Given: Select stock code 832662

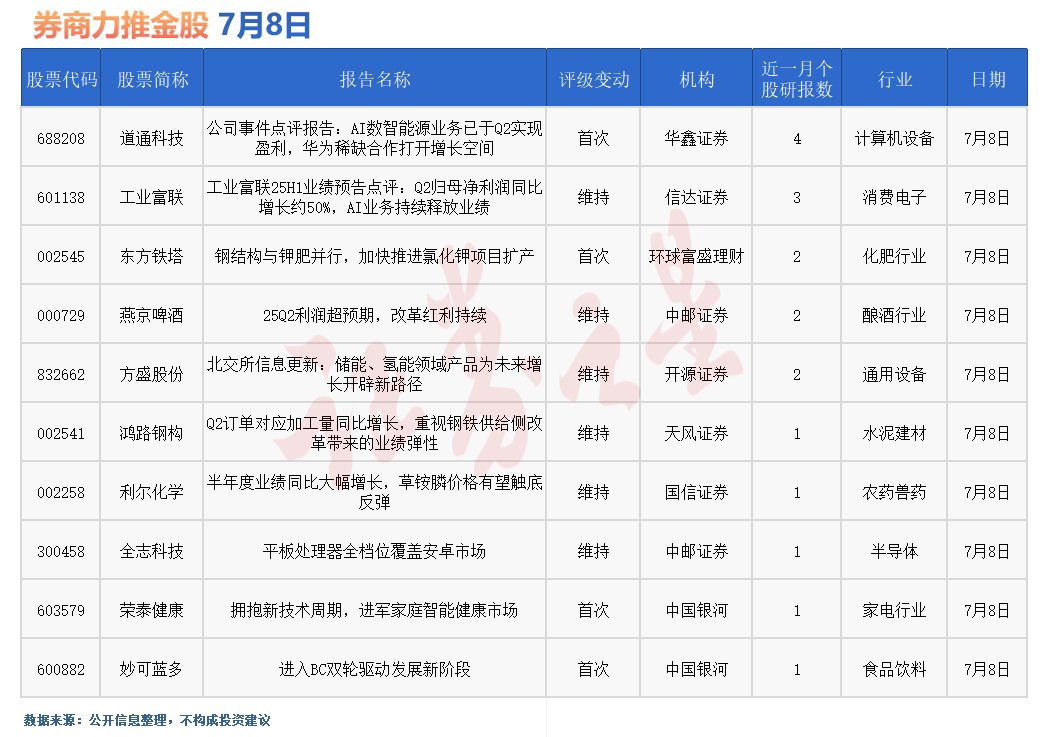Looking at the screenshot, I should 61,375.
